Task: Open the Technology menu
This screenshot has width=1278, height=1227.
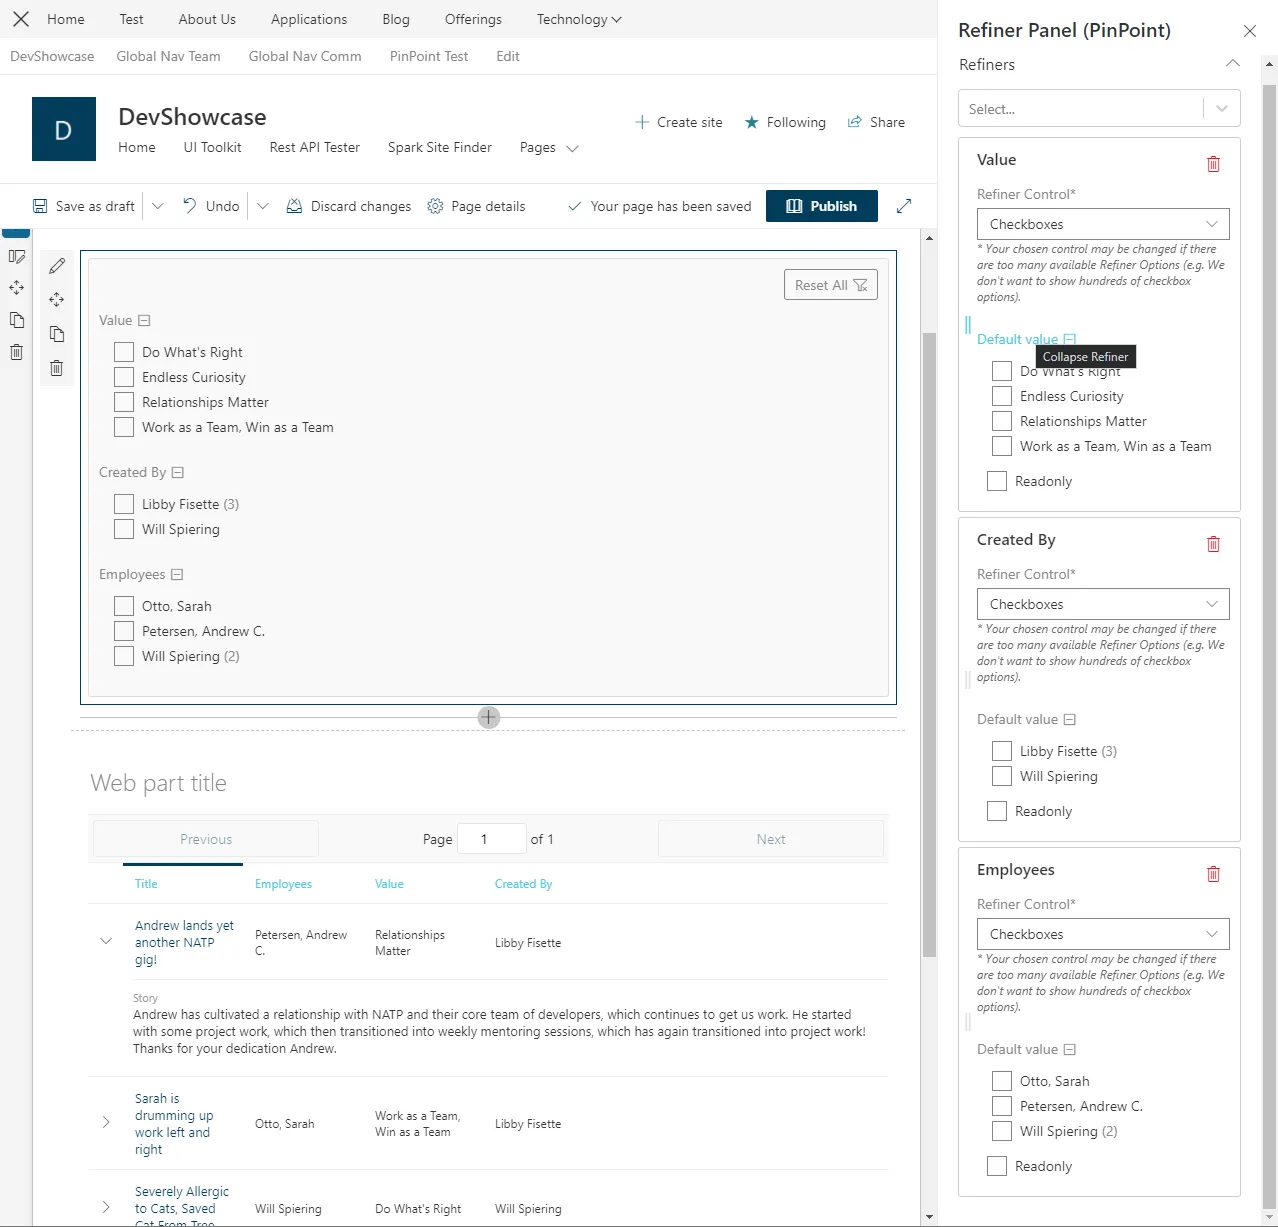Action: coord(579,19)
